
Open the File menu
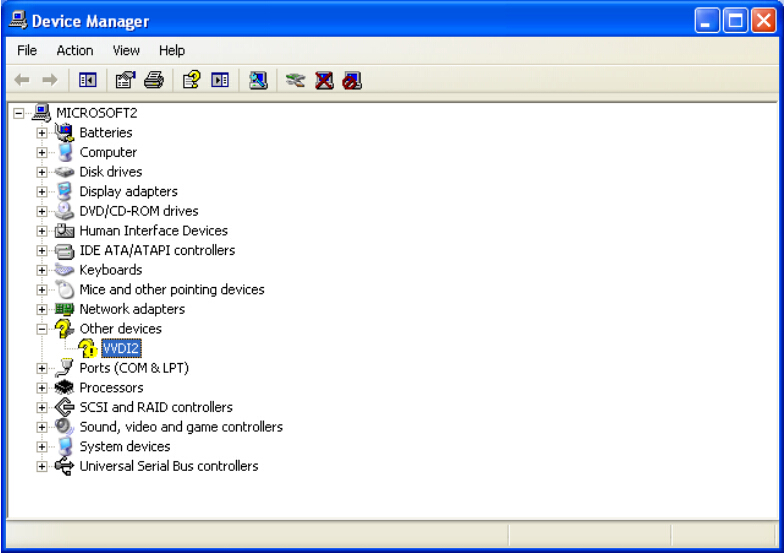click(26, 50)
